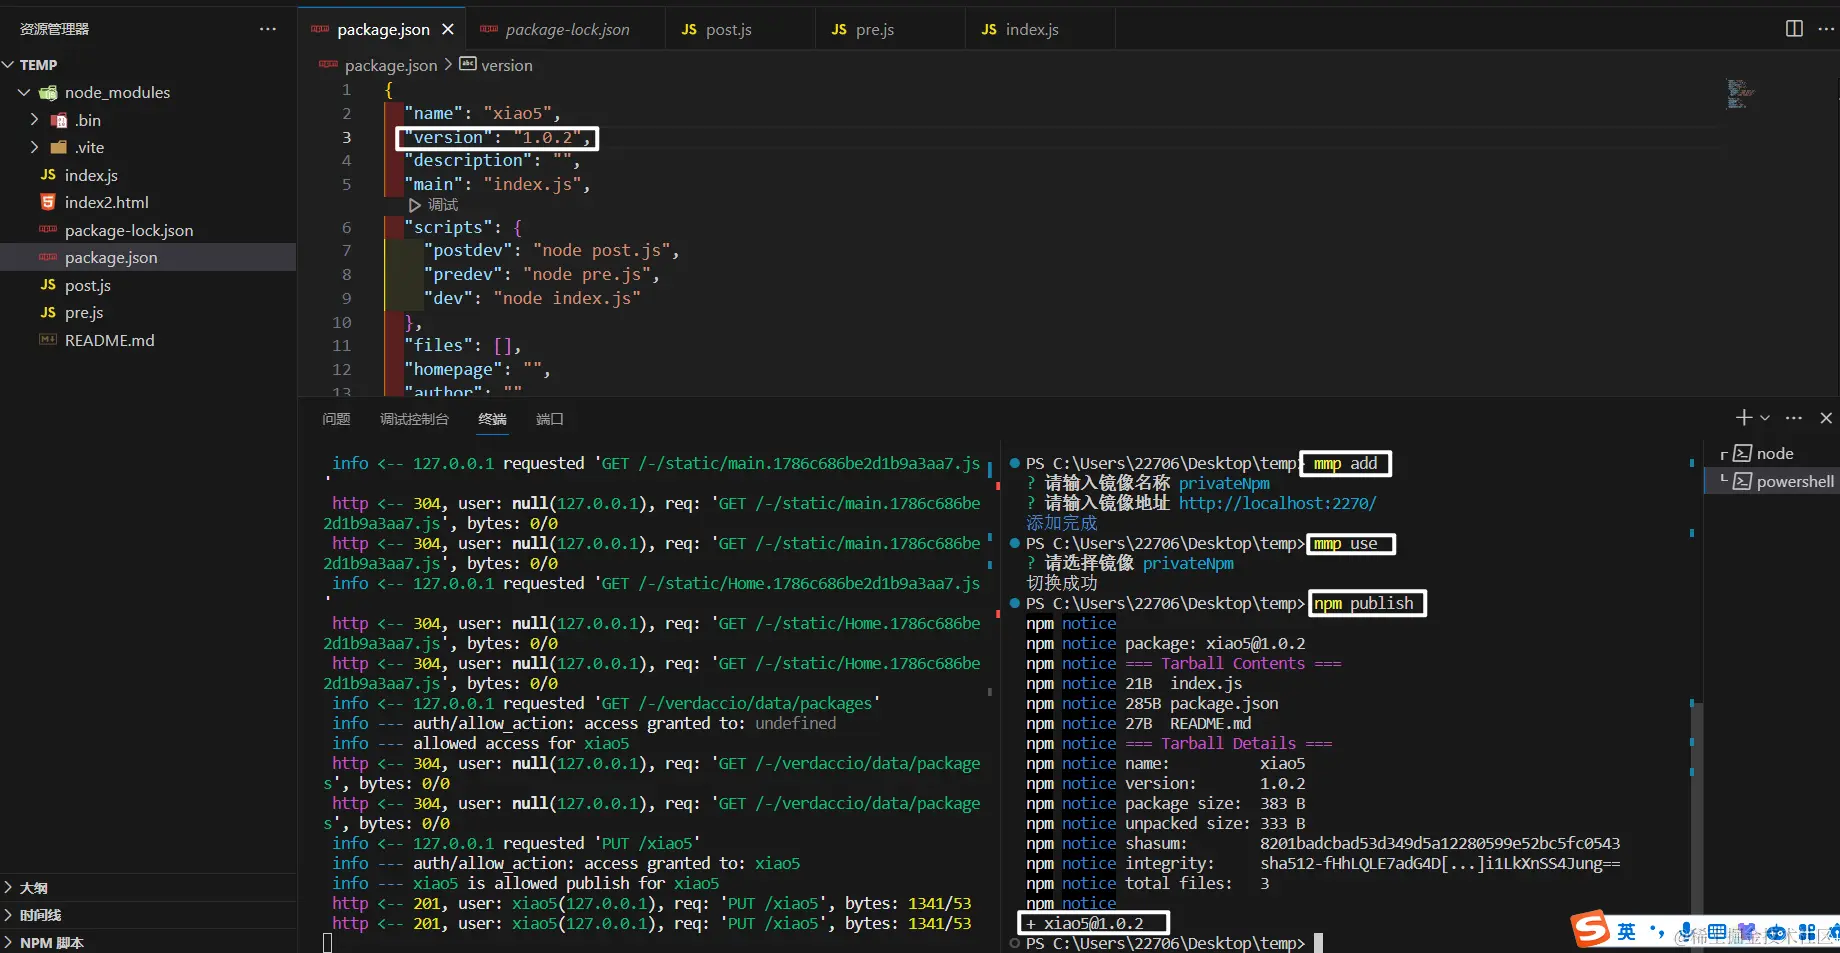Switch to the 问题 panel tab
The height and width of the screenshot is (953, 1840).
pyautogui.click(x=336, y=419)
